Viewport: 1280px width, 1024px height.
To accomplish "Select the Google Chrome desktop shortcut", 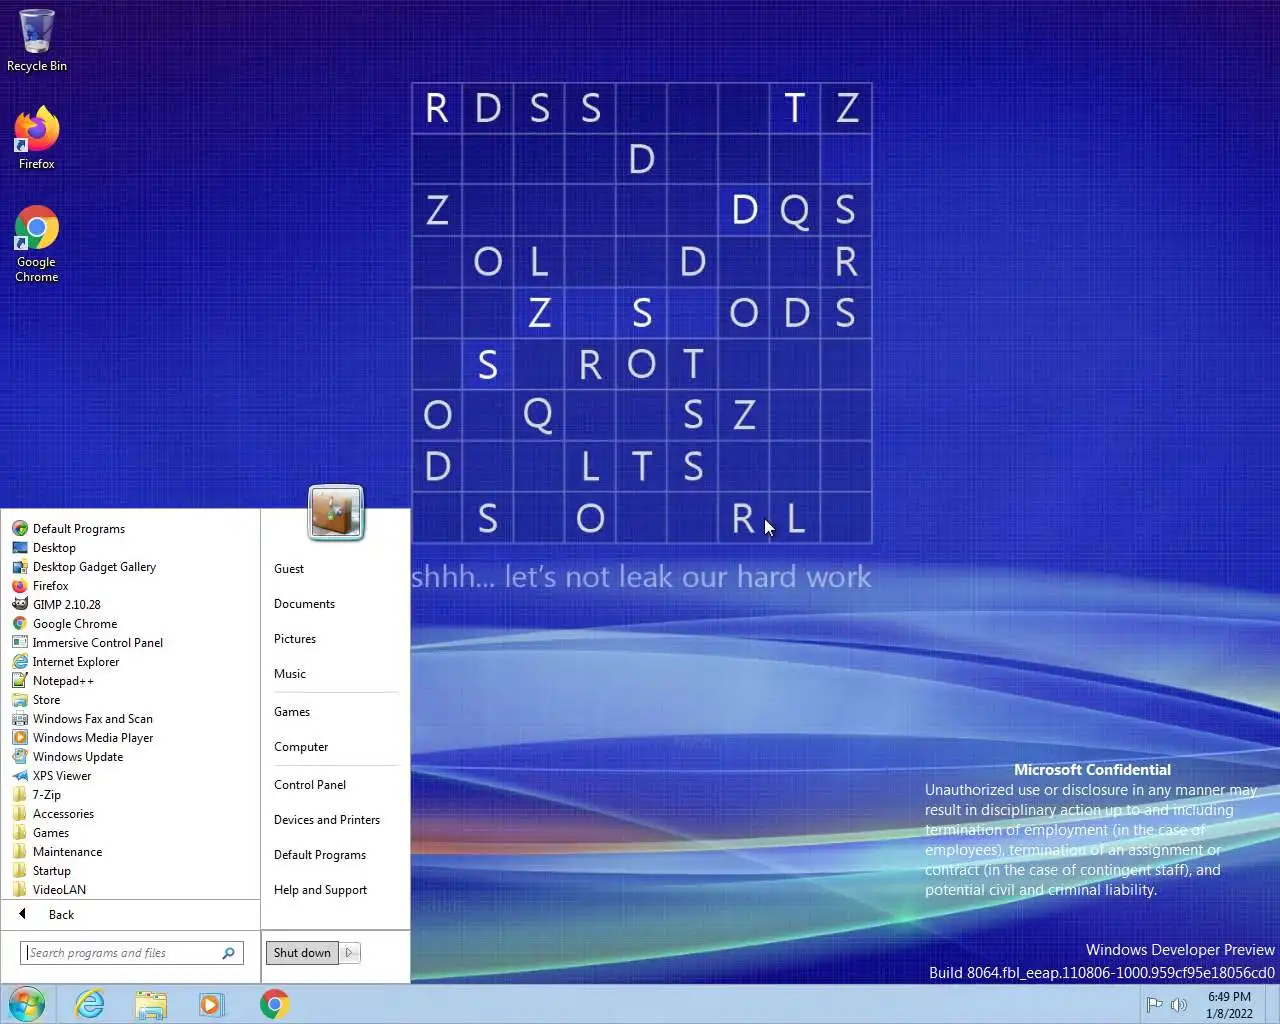I will (36, 245).
